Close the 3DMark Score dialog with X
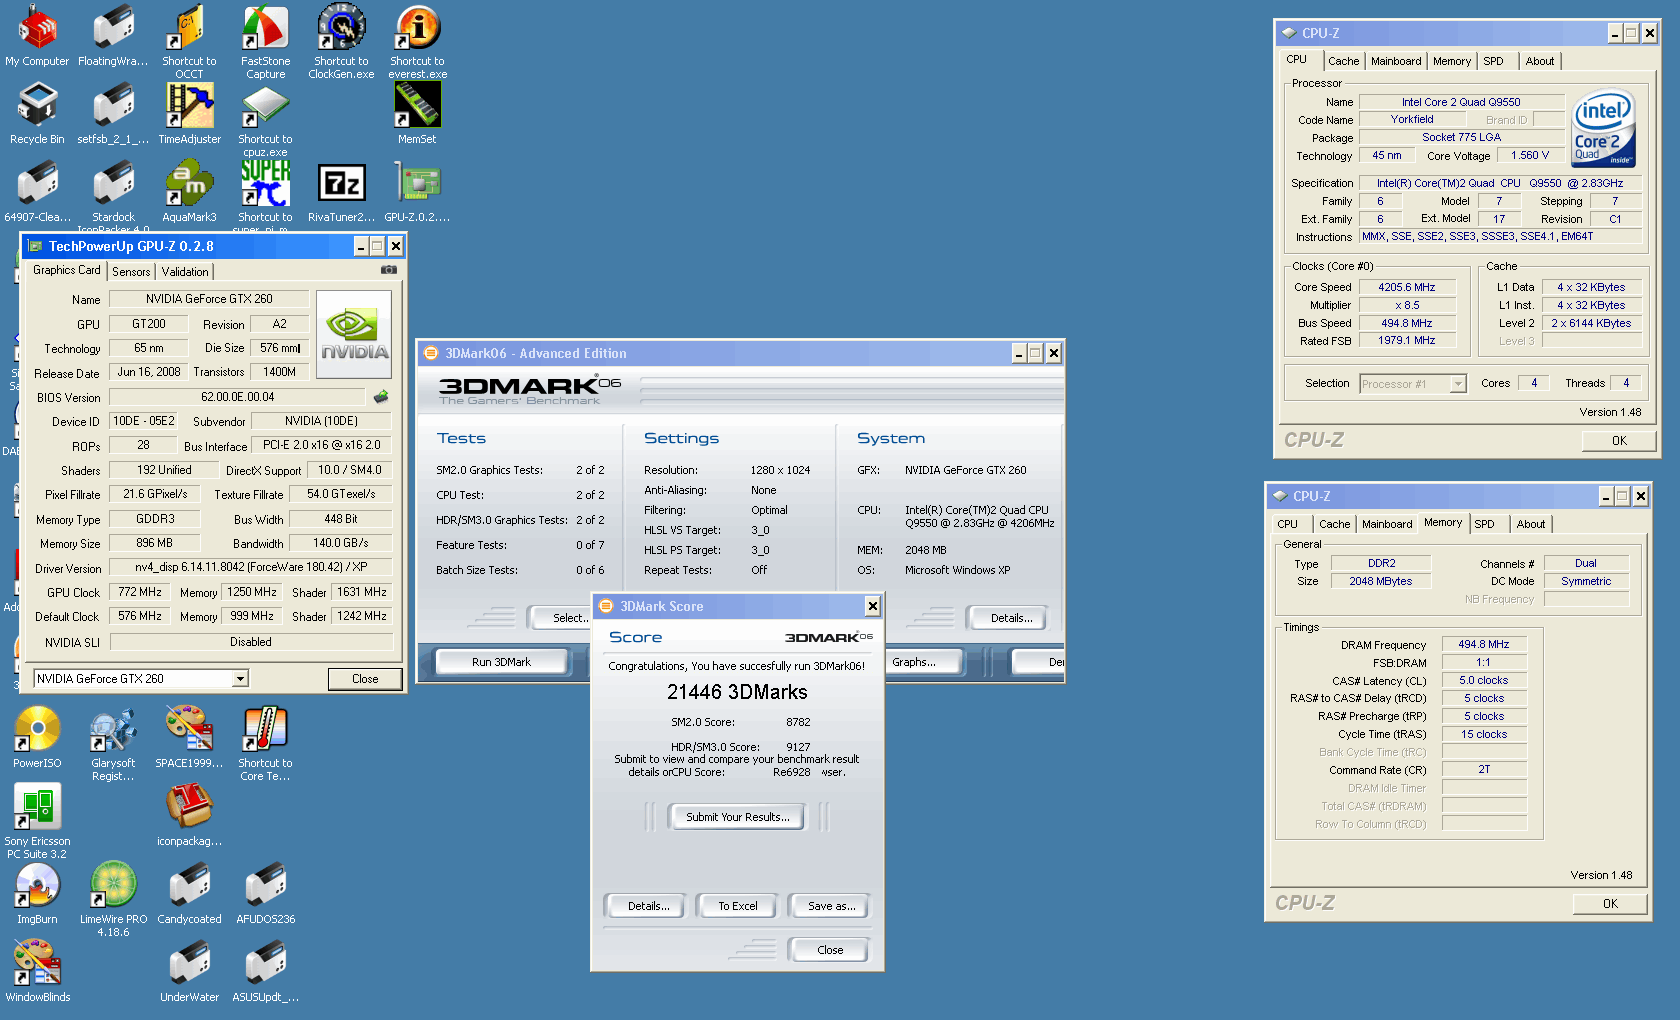1680x1020 pixels. [x=872, y=606]
